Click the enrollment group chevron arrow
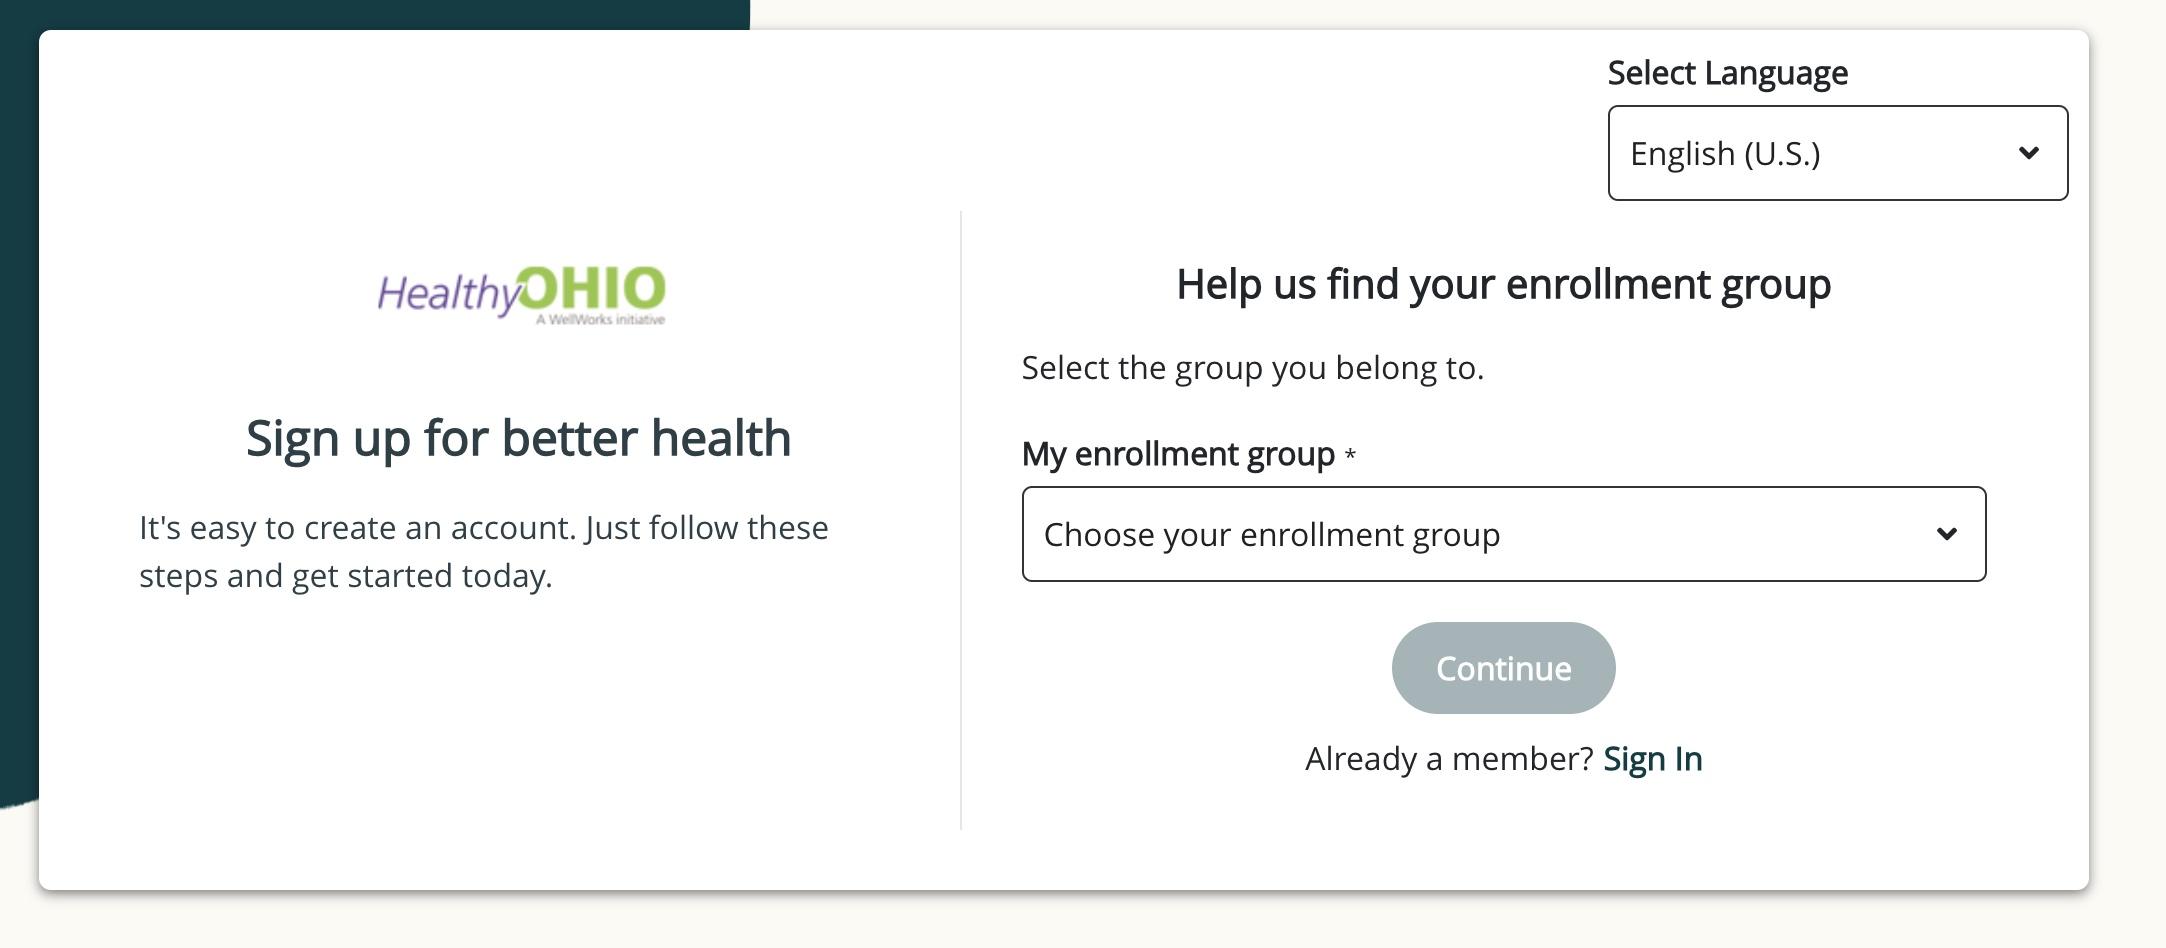Screen dimensions: 2166x948 click(x=1946, y=534)
